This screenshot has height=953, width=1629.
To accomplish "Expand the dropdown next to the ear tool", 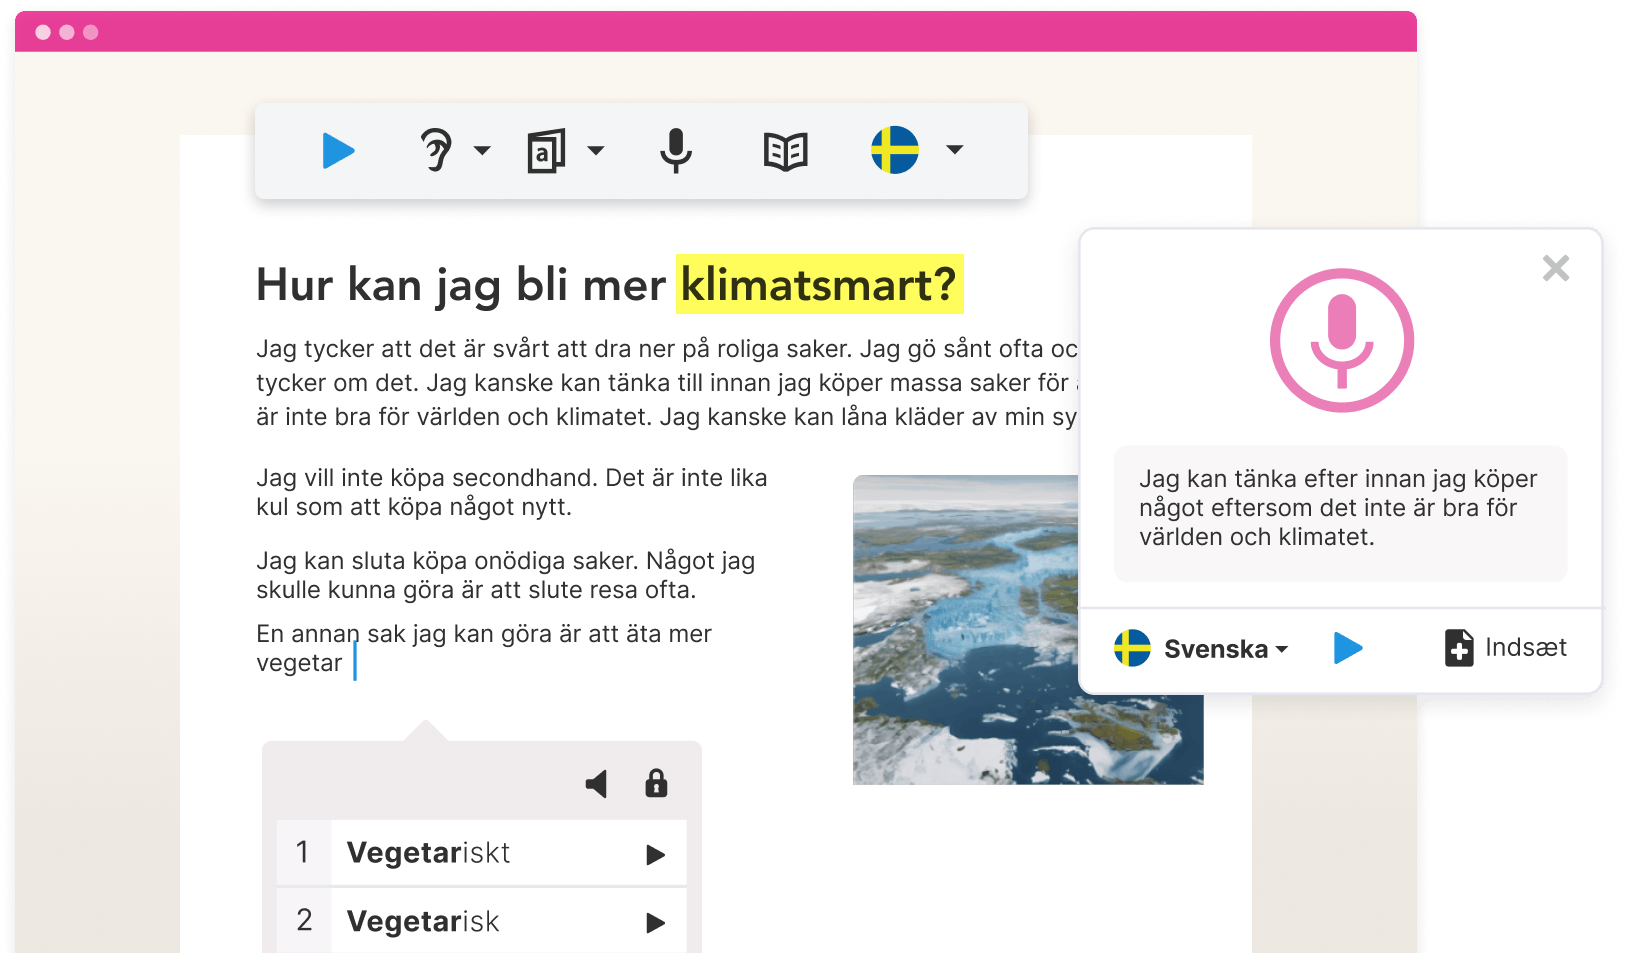I will (x=484, y=151).
